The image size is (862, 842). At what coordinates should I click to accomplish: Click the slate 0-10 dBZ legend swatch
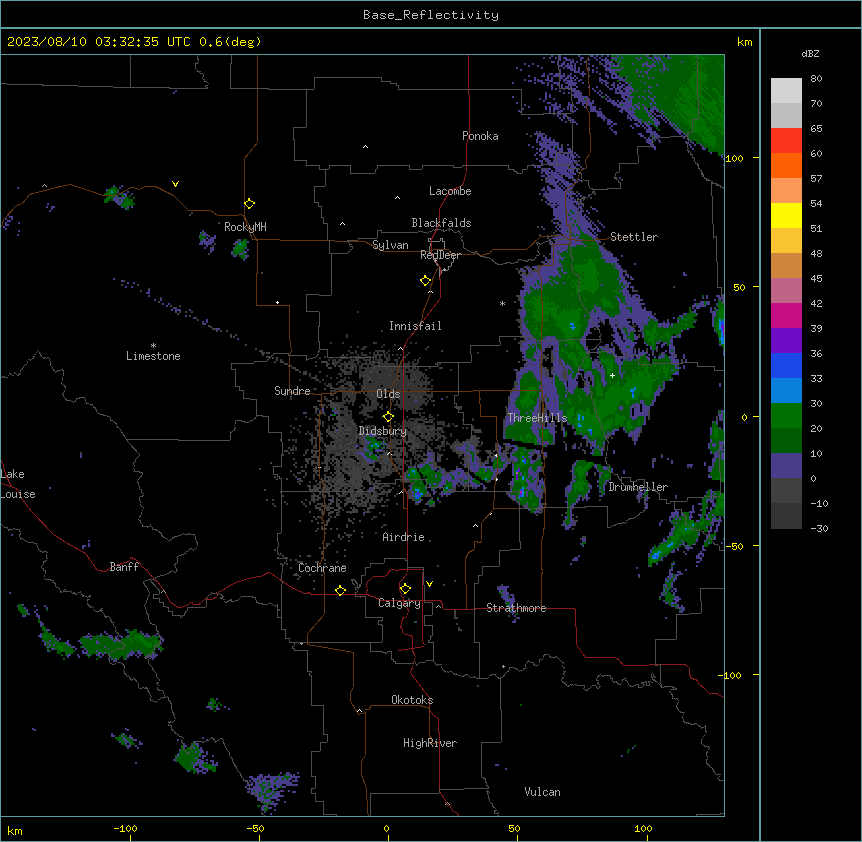[x=786, y=466]
